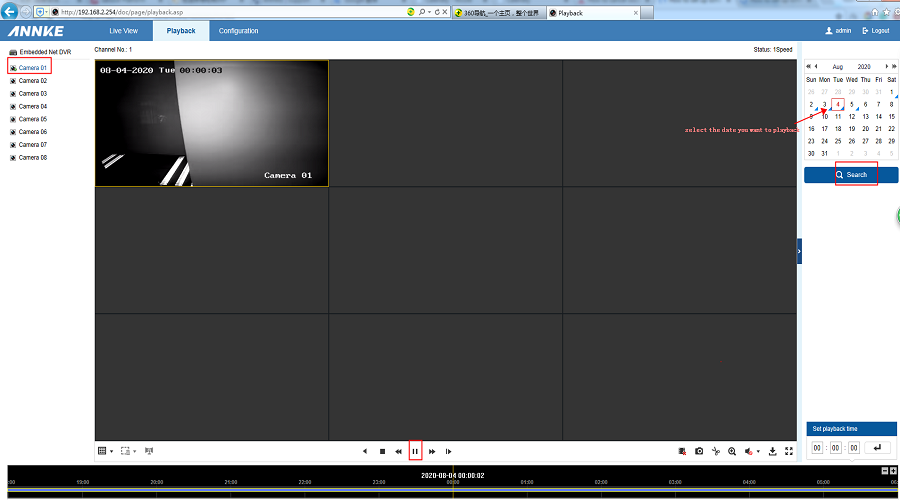Zoom out the timeline with minus
The height and width of the screenshot is (500, 900).
(x=885, y=471)
